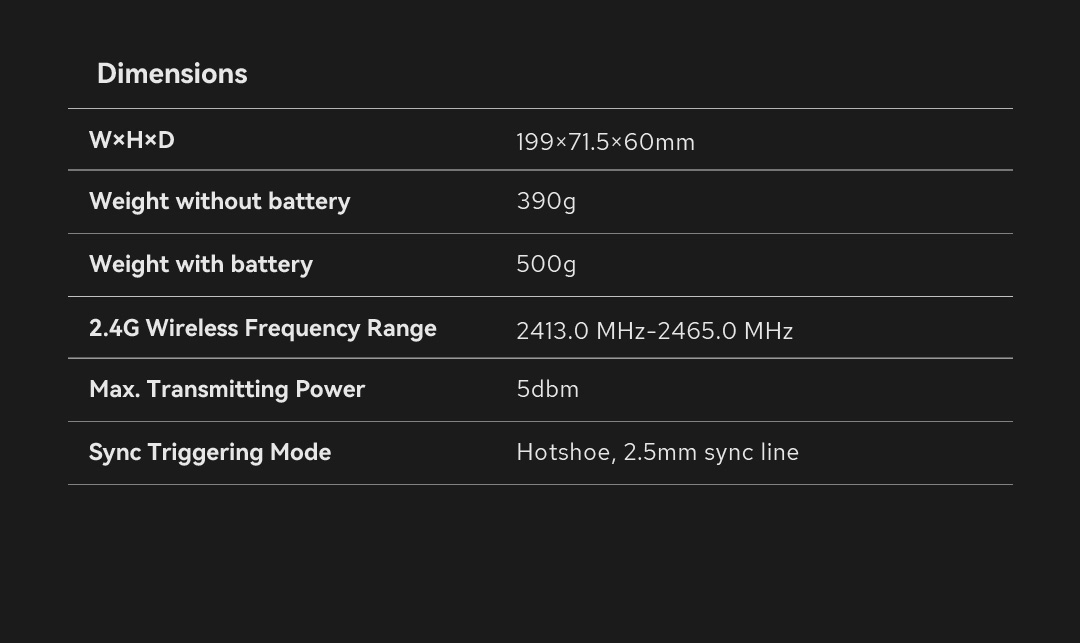Select the Weight without battery label
This screenshot has height=643, width=1080.
pos(220,201)
